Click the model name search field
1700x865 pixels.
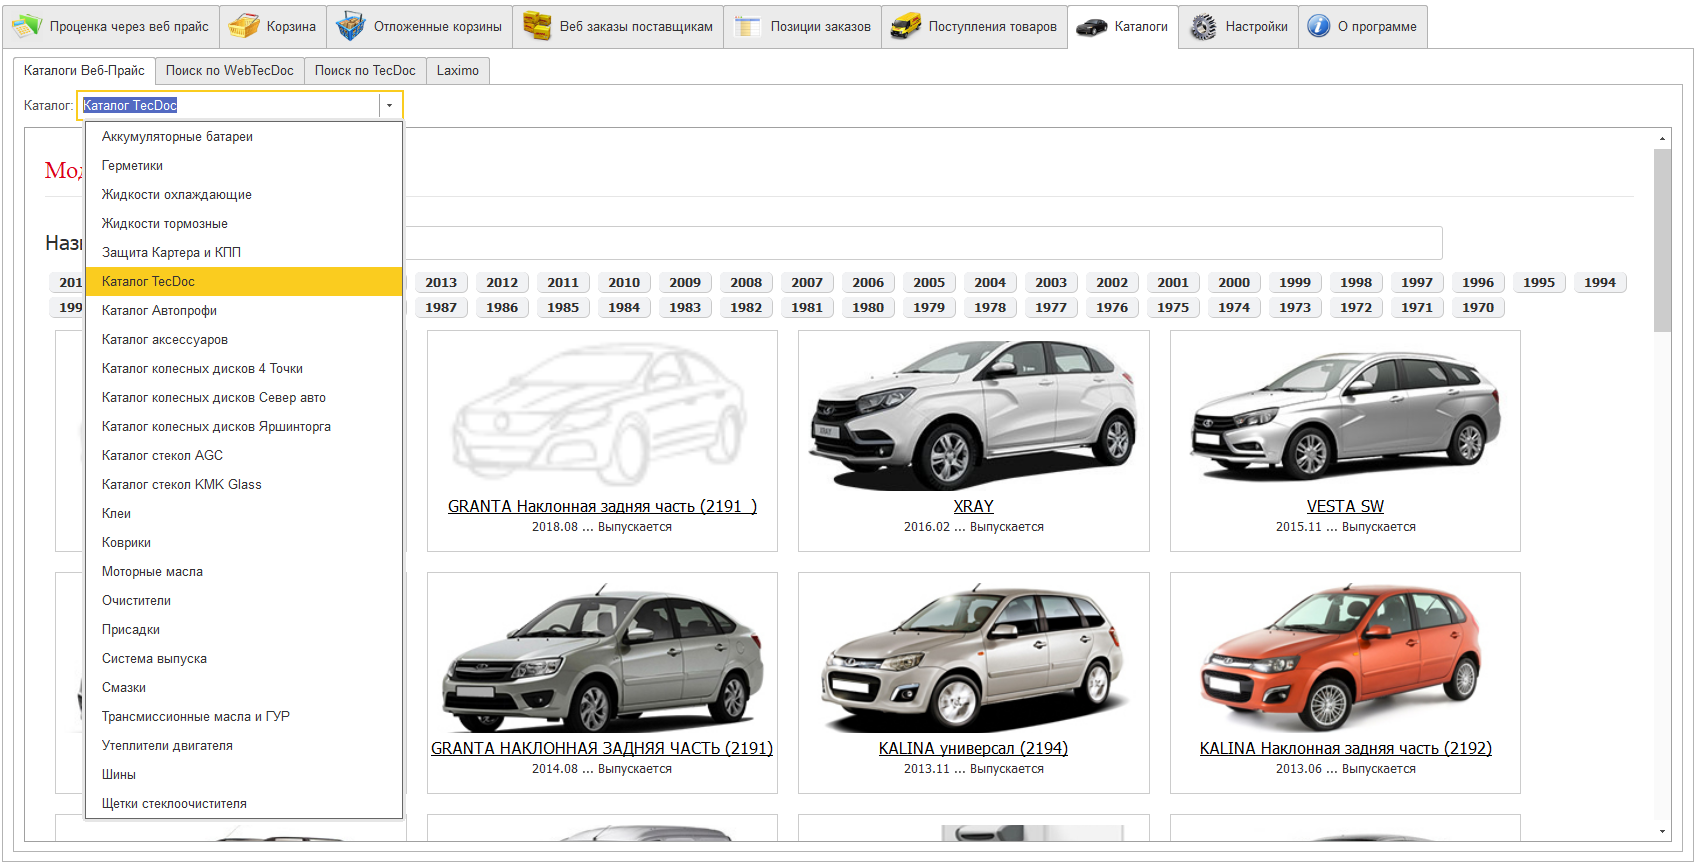[923, 243]
